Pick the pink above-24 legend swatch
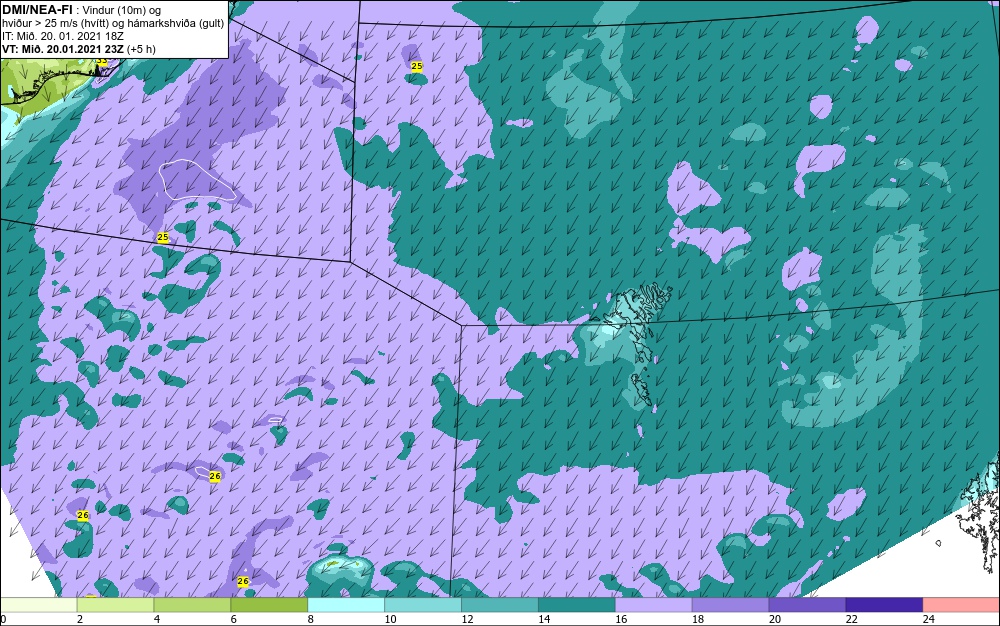This screenshot has height=626, width=1000. tap(961, 605)
